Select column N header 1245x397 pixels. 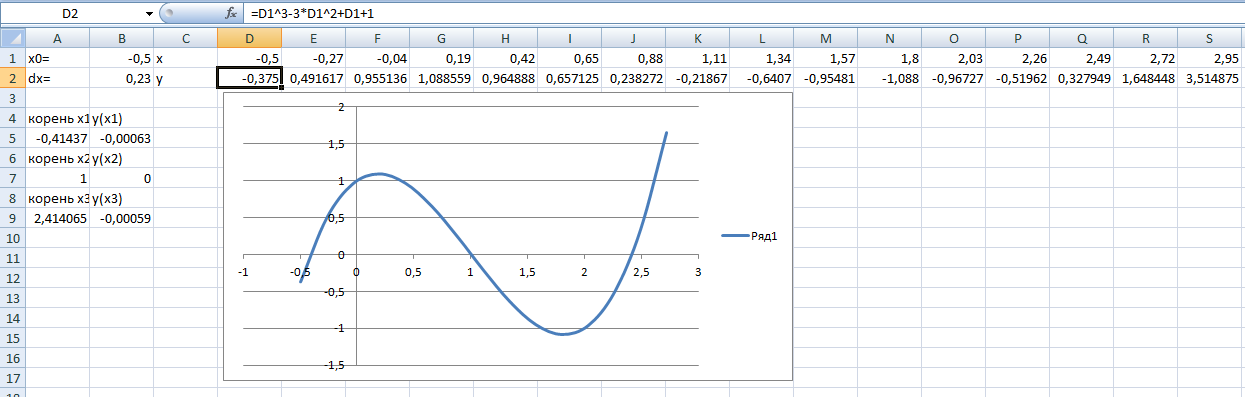889,38
